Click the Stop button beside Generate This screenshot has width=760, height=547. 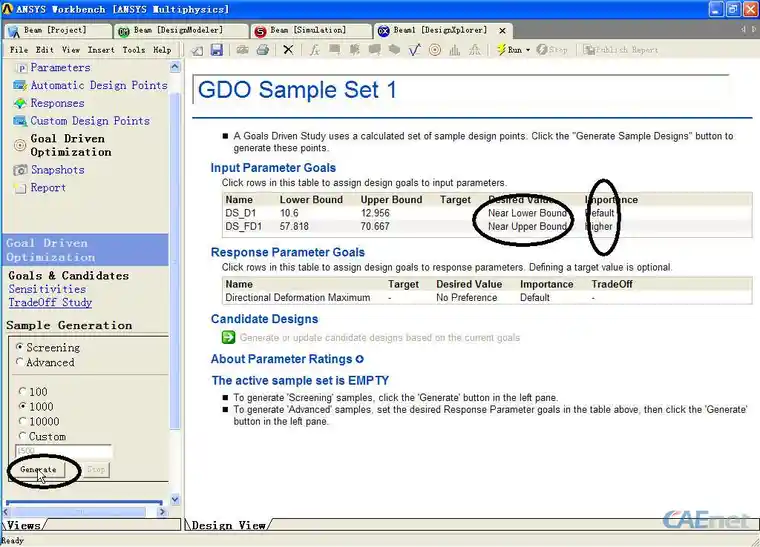pyautogui.click(x=96, y=469)
